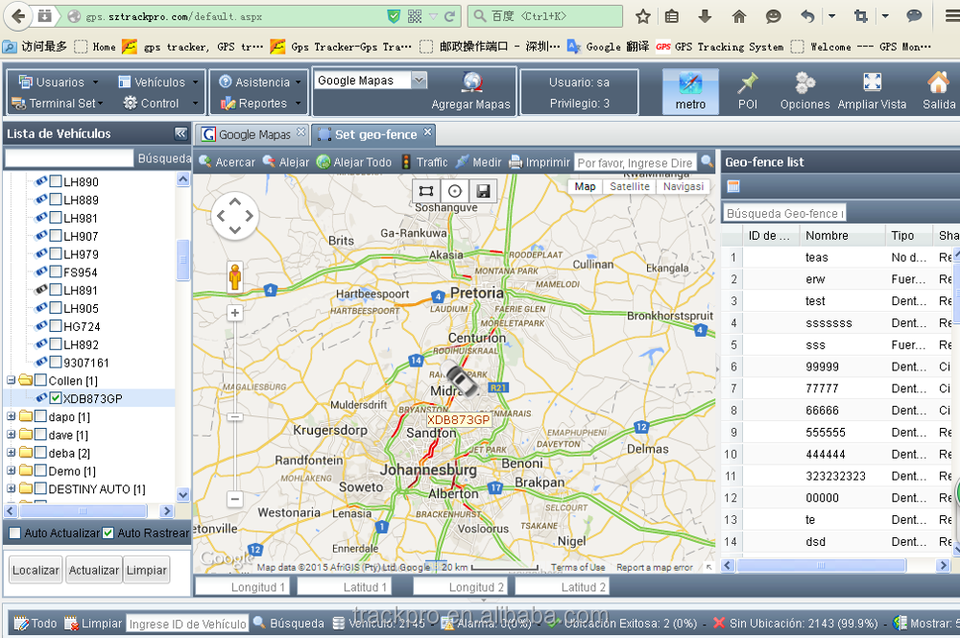Switch map to Satellite view
The height and width of the screenshot is (638, 960).
click(629, 187)
